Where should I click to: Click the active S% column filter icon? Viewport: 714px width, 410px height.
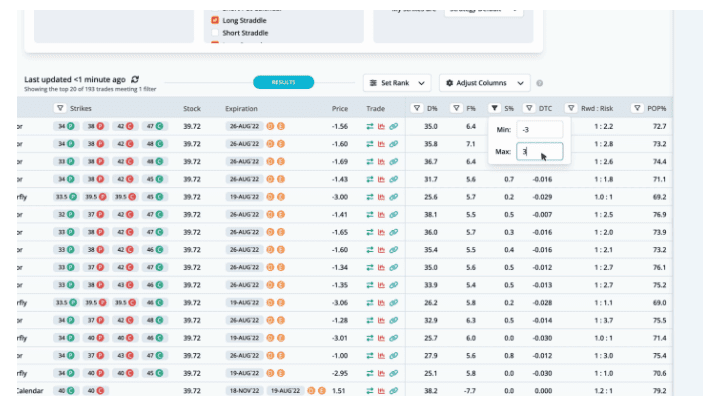494,108
